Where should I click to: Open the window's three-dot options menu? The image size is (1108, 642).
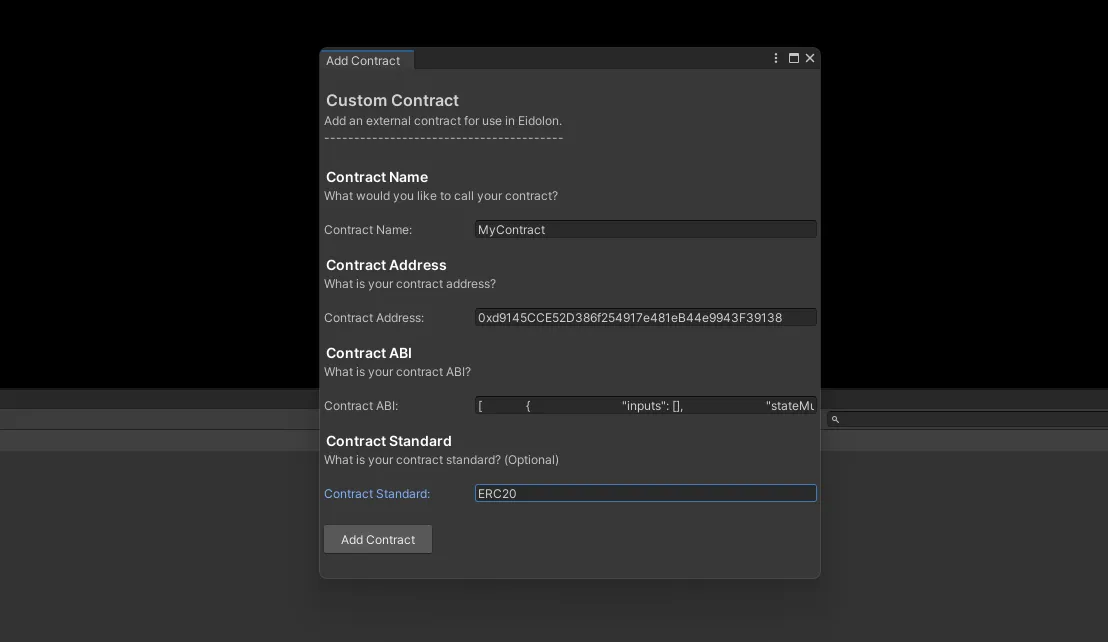pyautogui.click(x=776, y=59)
